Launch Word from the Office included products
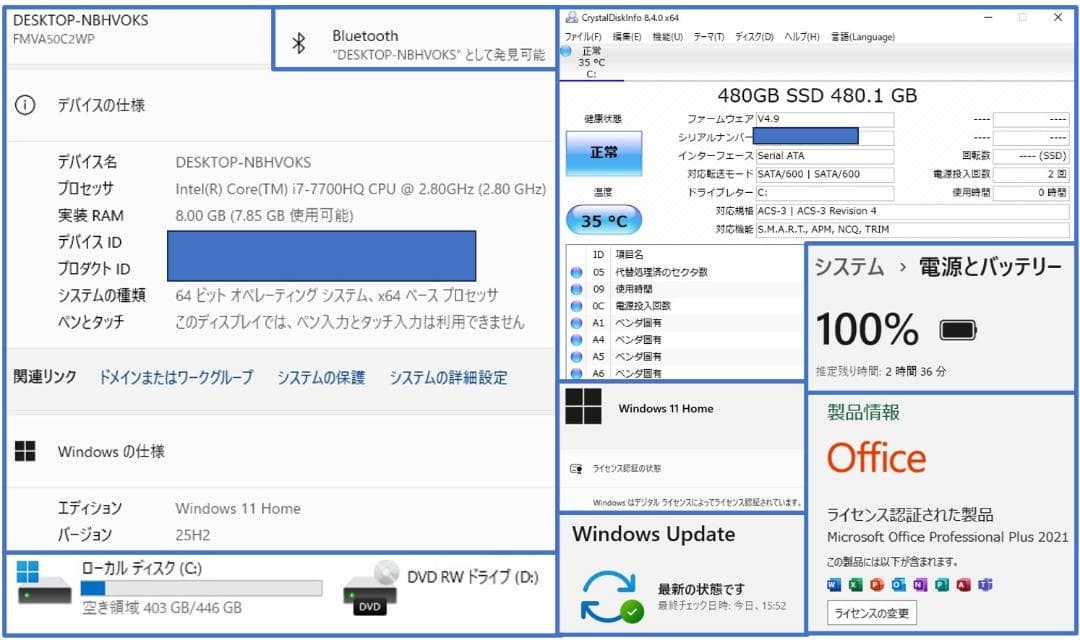The image size is (1080, 640). click(x=834, y=584)
